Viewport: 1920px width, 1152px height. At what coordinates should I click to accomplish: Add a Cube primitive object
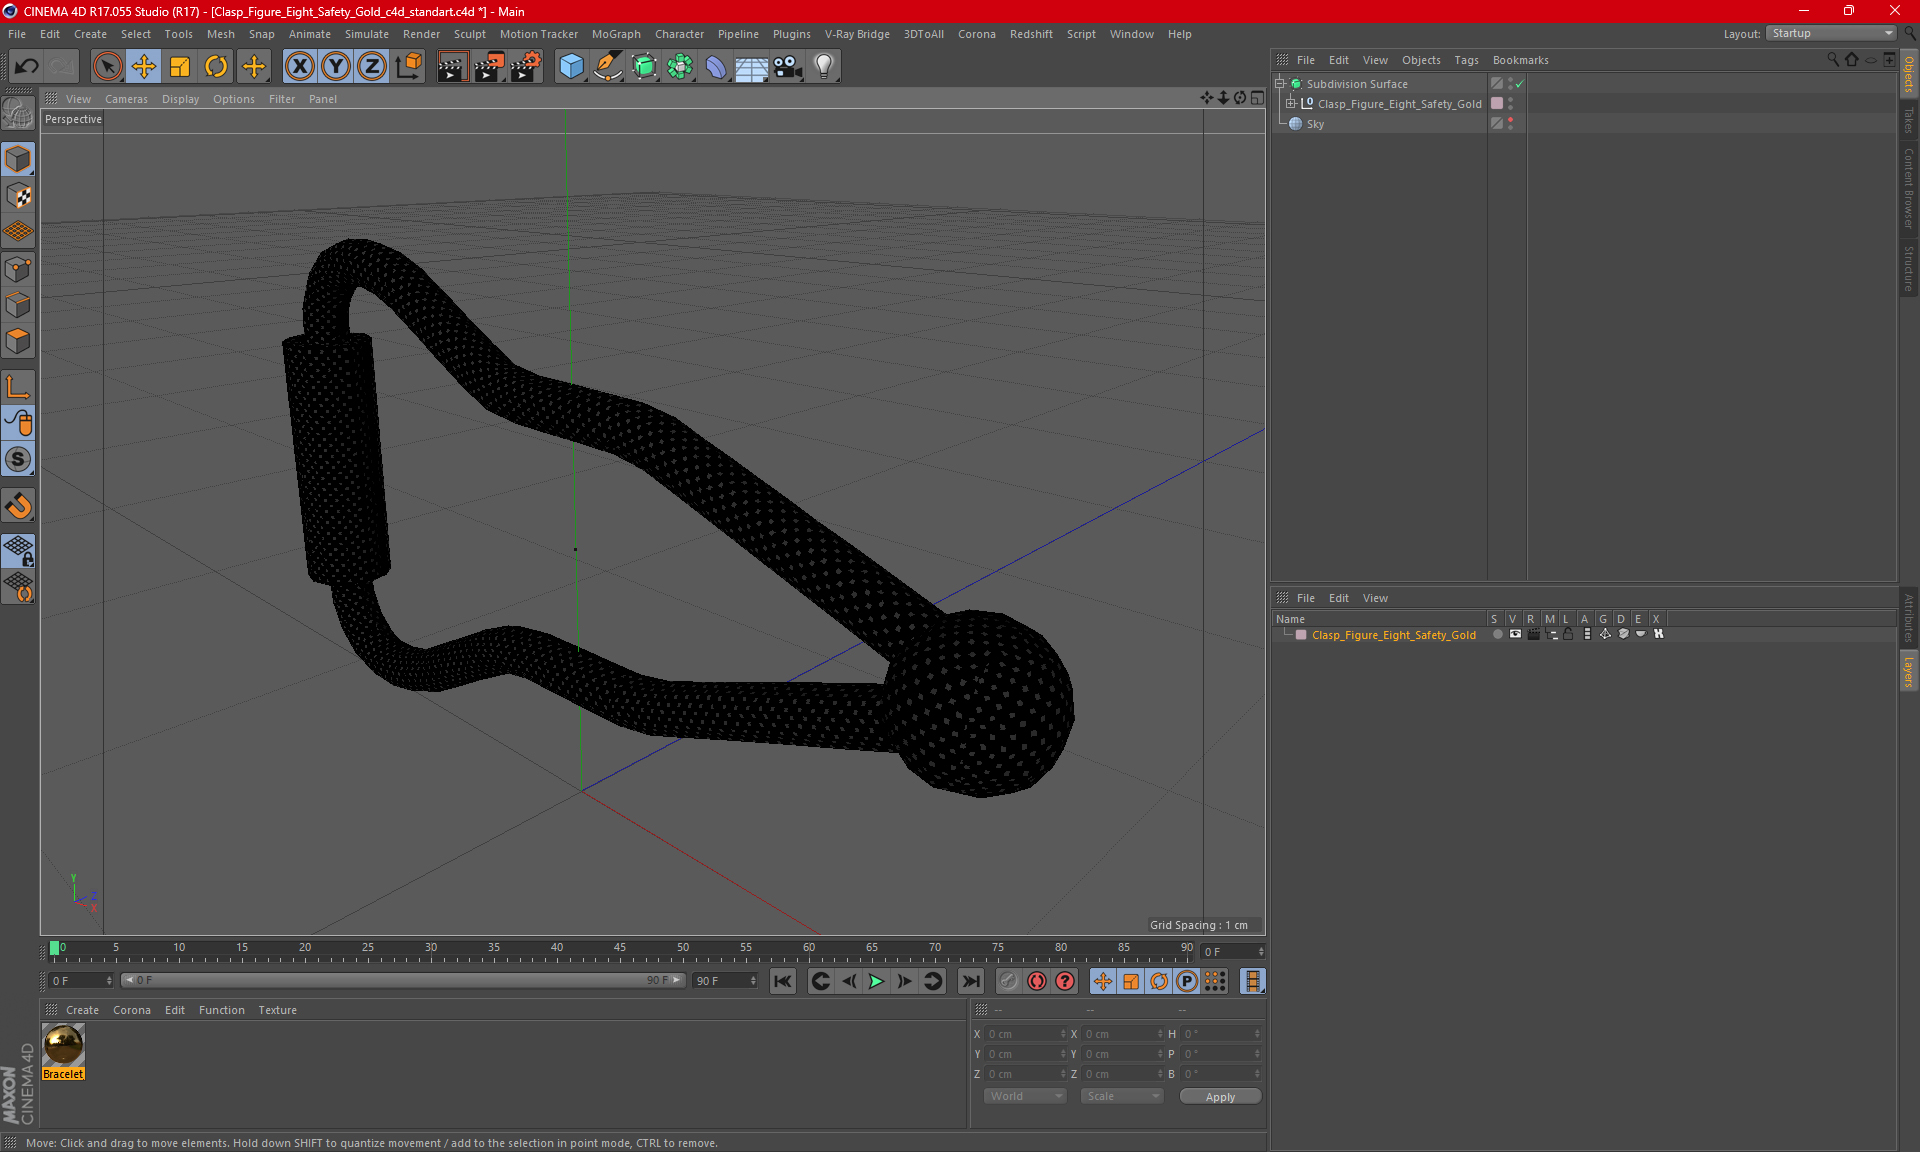(571, 67)
